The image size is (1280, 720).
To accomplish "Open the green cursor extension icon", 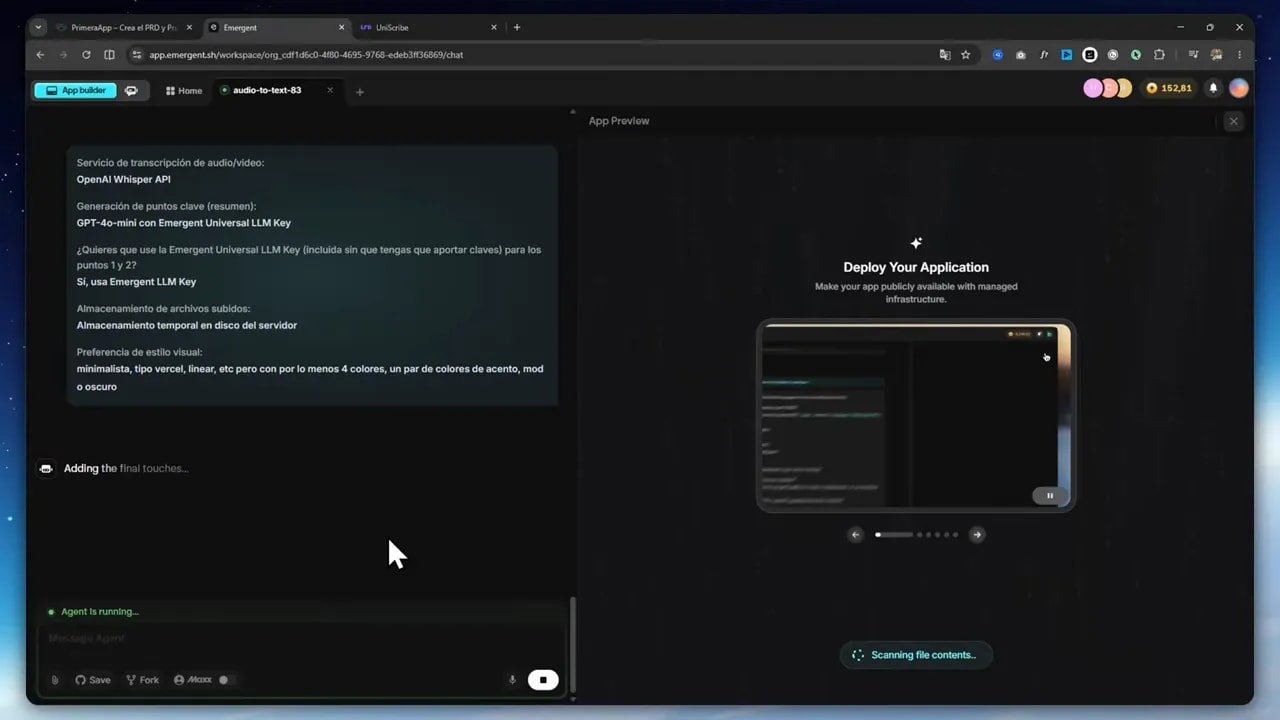I will click(1136, 55).
